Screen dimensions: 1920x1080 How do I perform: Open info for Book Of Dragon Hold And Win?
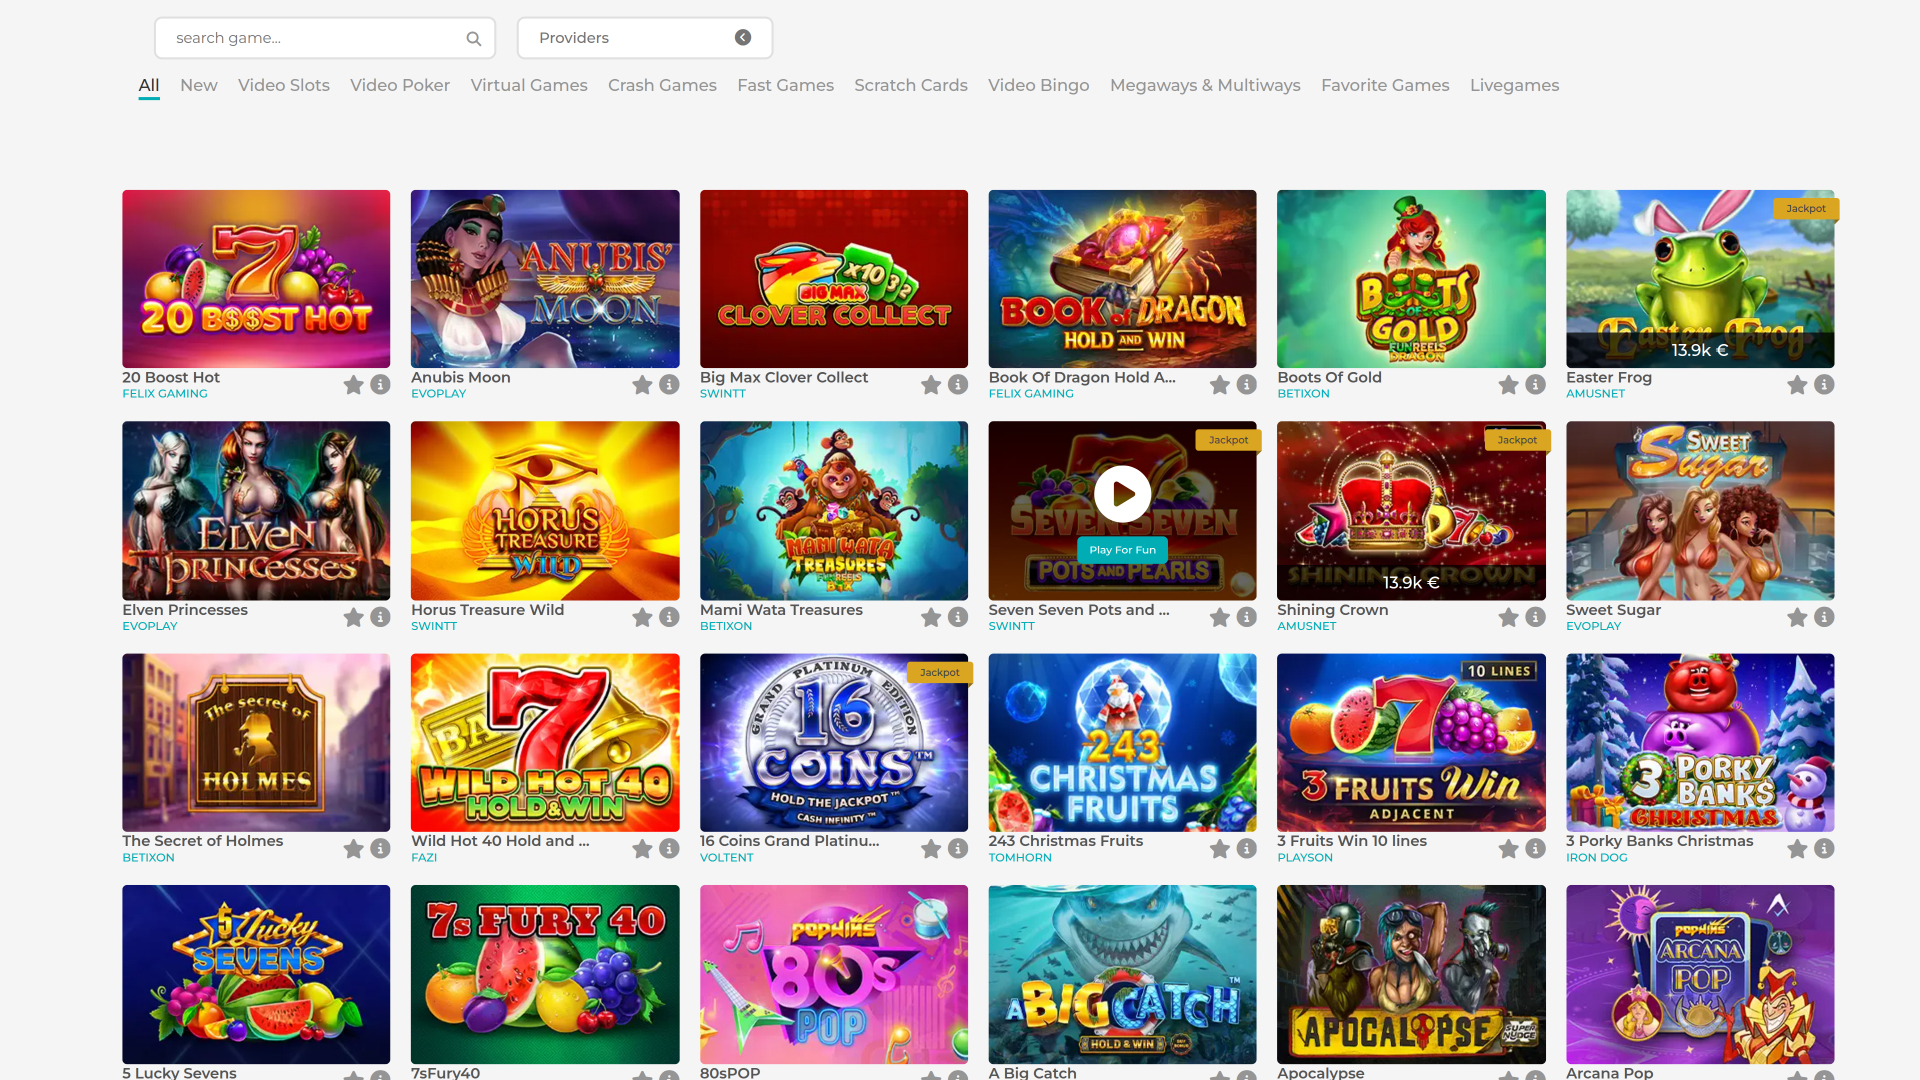coord(1246,384)
